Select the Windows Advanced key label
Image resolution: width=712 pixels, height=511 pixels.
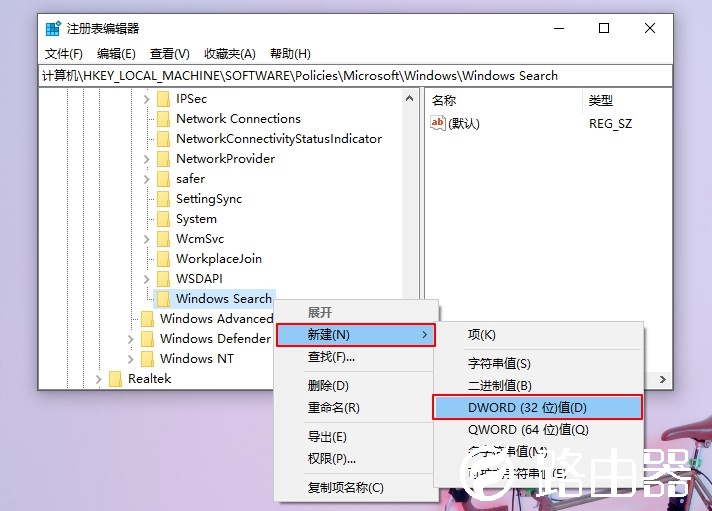[x=216, y=318]
